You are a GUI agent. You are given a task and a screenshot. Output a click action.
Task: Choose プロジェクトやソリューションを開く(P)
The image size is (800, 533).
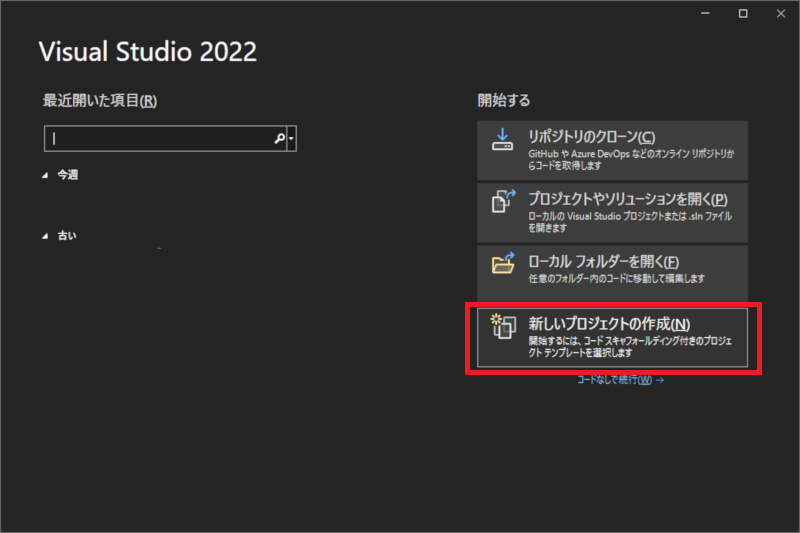tap(612, 213)
